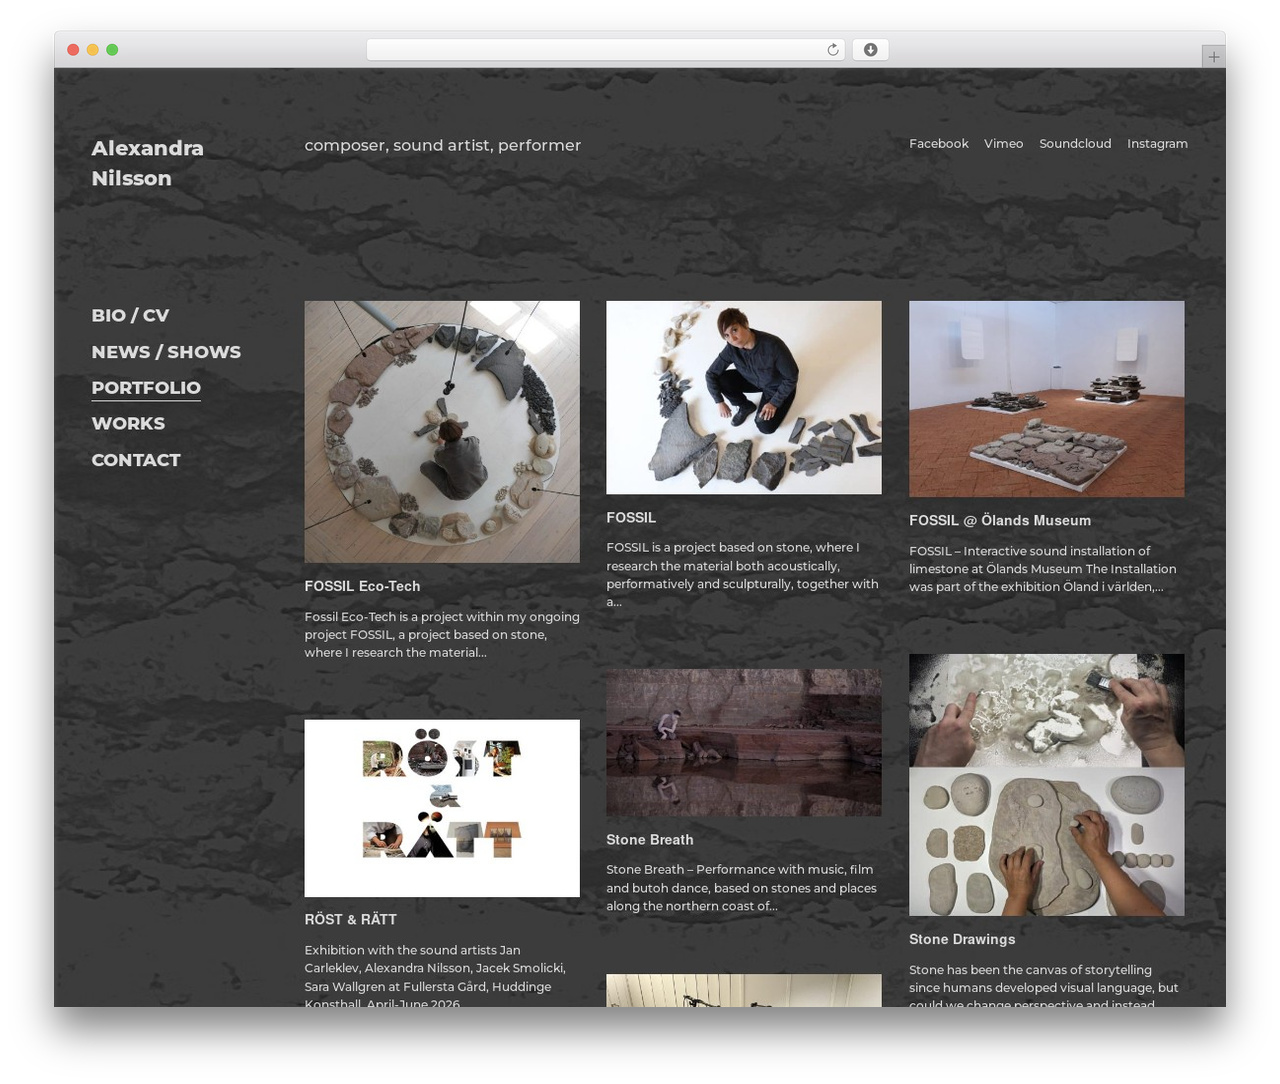Click the browser address bar
The image size is (1280, 1084).
[605, 50]
